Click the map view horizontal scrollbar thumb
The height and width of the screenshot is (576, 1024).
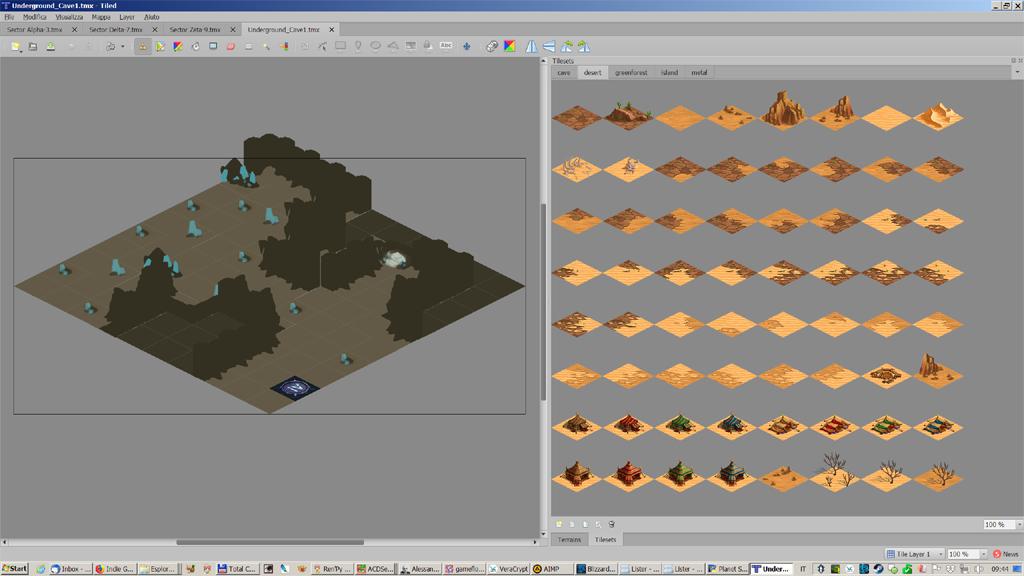click(x=270, y=542)
